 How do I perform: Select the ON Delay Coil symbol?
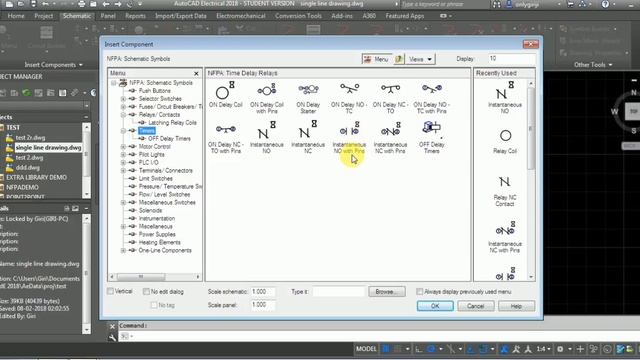225,95
